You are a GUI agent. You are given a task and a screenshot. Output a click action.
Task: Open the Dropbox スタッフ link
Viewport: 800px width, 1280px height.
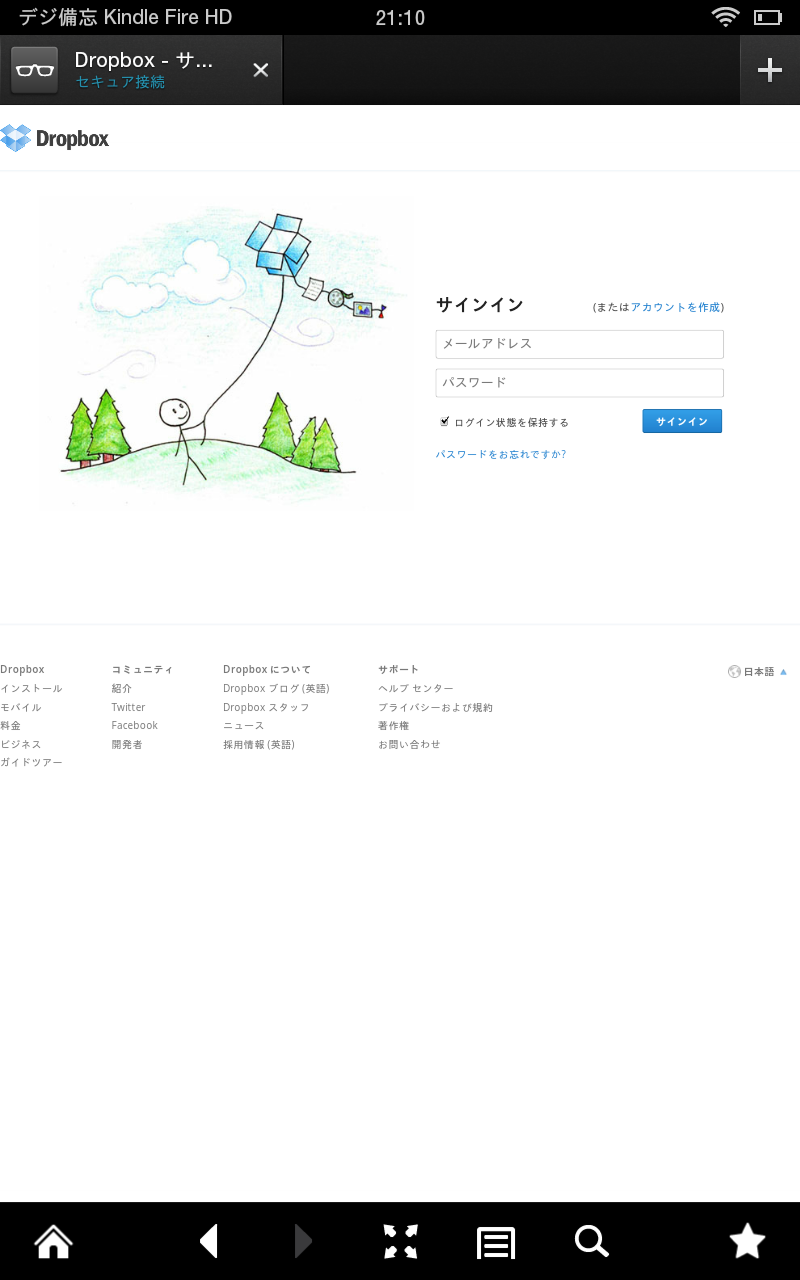click(x=266, y=707)
